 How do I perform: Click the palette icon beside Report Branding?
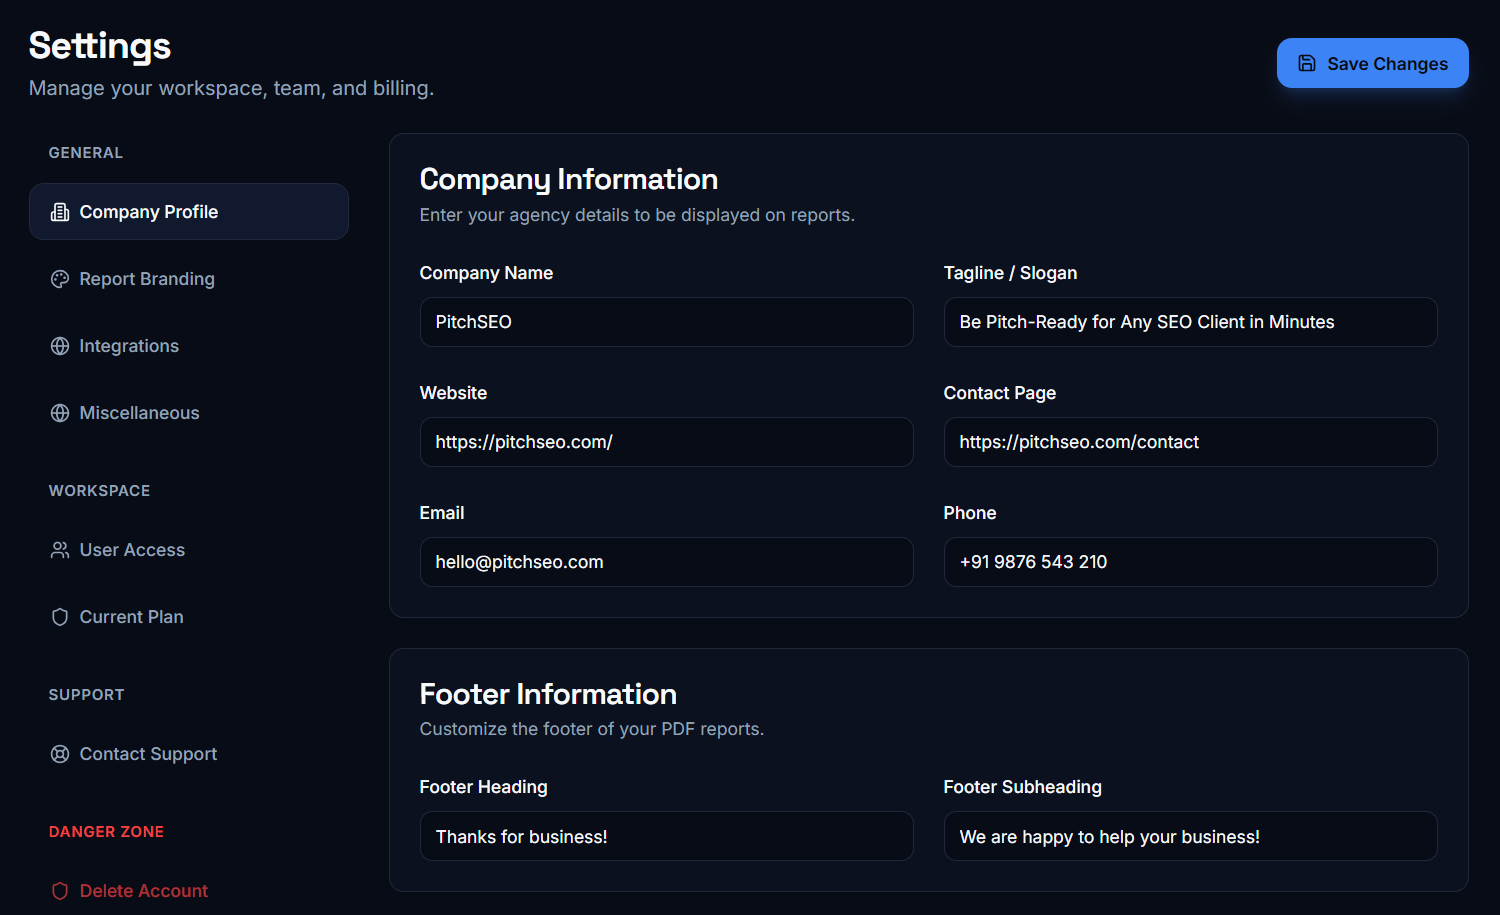[60, 279]
